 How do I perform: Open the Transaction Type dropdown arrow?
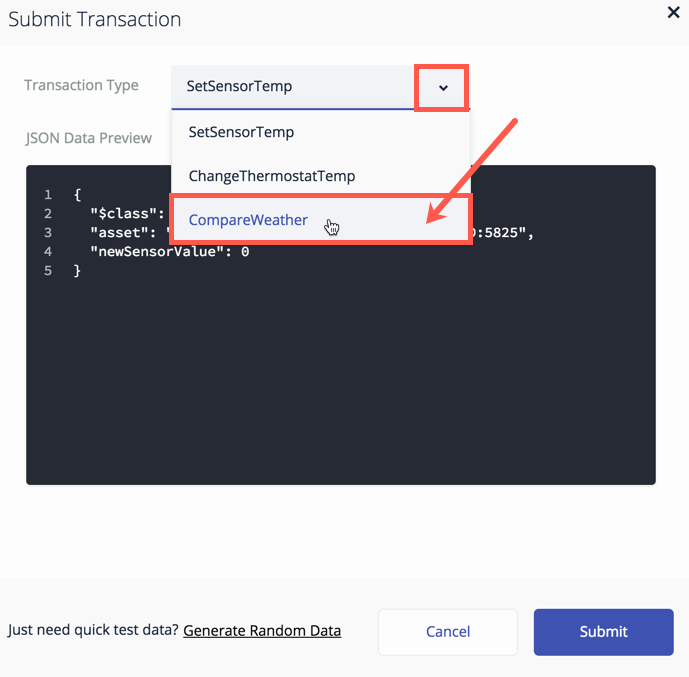[x=443, y=87]
